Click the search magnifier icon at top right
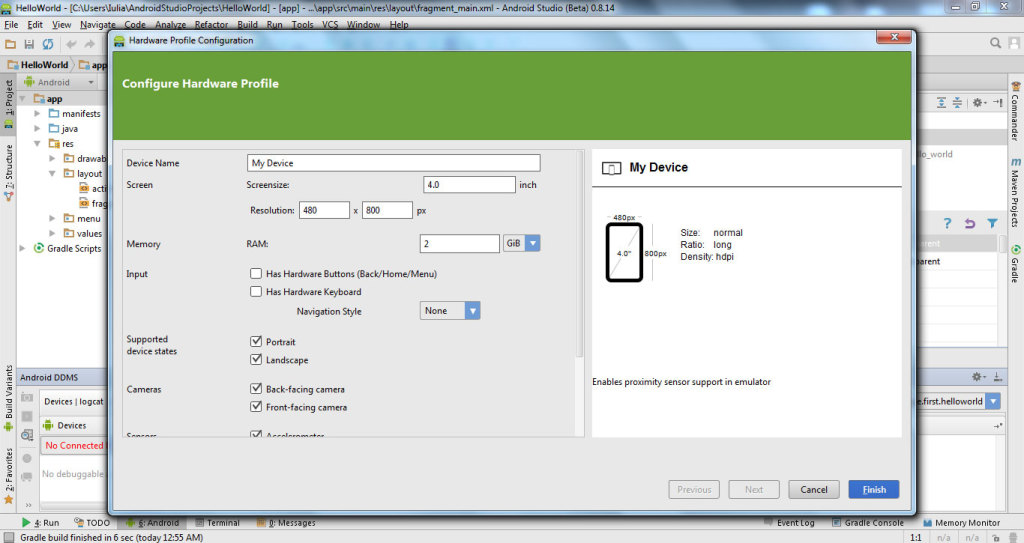Viewport: 1024px width, 543px height. pos(995,42)
